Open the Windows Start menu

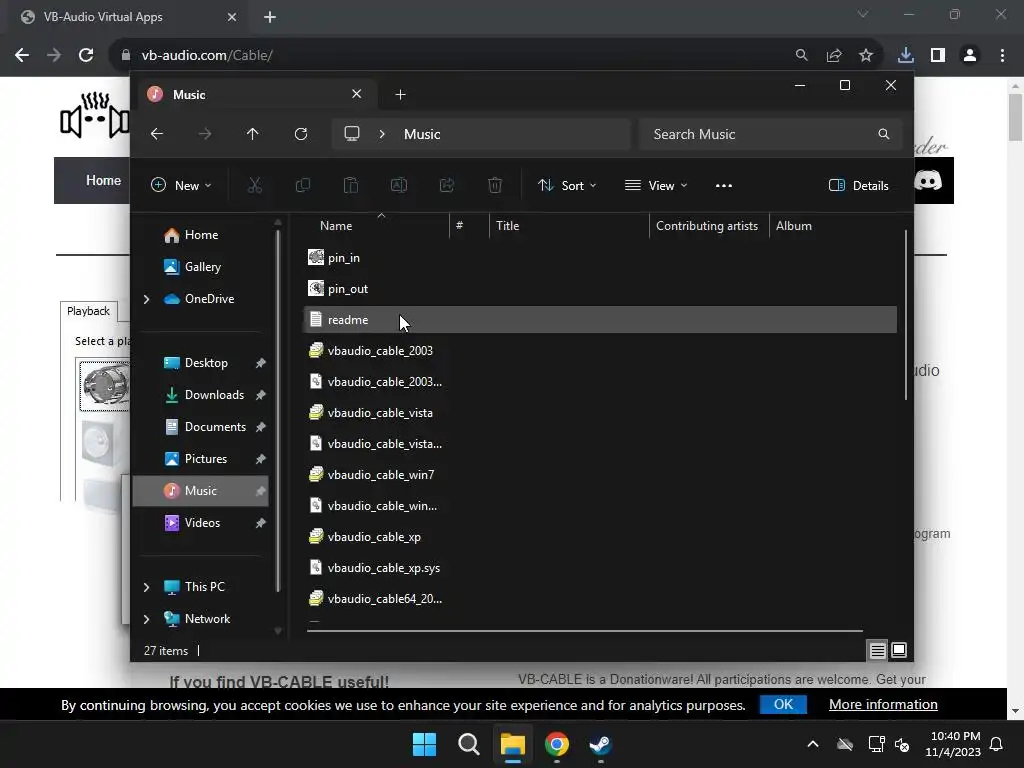424,744
